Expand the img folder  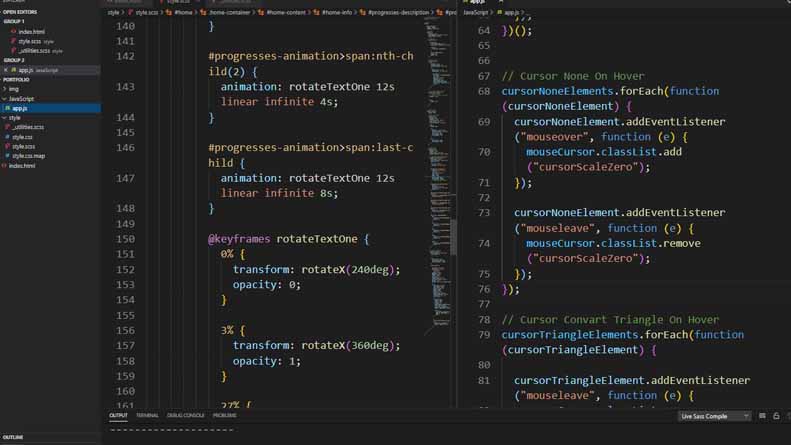13,89
